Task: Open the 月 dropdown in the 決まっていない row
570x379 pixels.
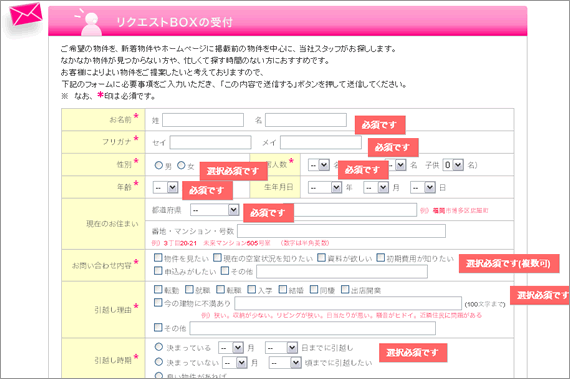Action: [x=235, y=363]
